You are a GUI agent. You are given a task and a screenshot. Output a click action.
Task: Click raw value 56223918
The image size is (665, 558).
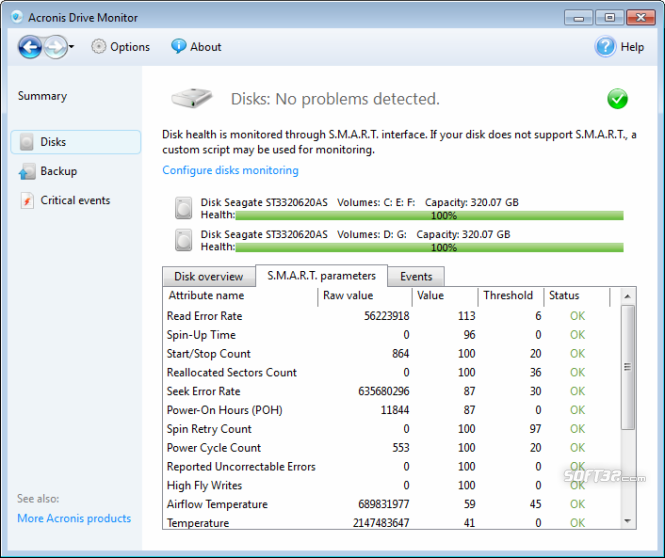(386, 316)
